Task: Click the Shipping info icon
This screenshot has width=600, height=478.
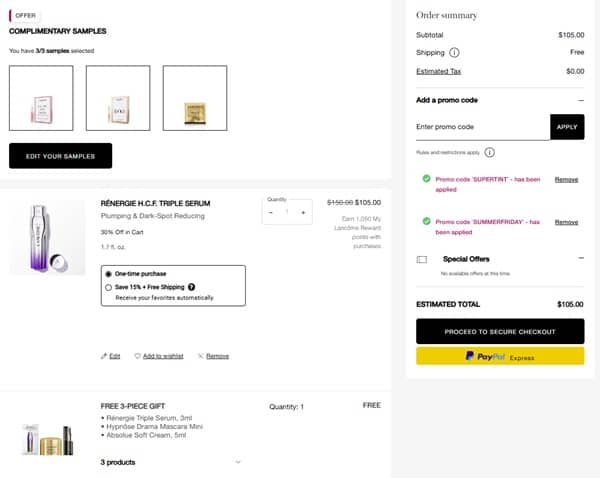Action: (x=455, y=52)
